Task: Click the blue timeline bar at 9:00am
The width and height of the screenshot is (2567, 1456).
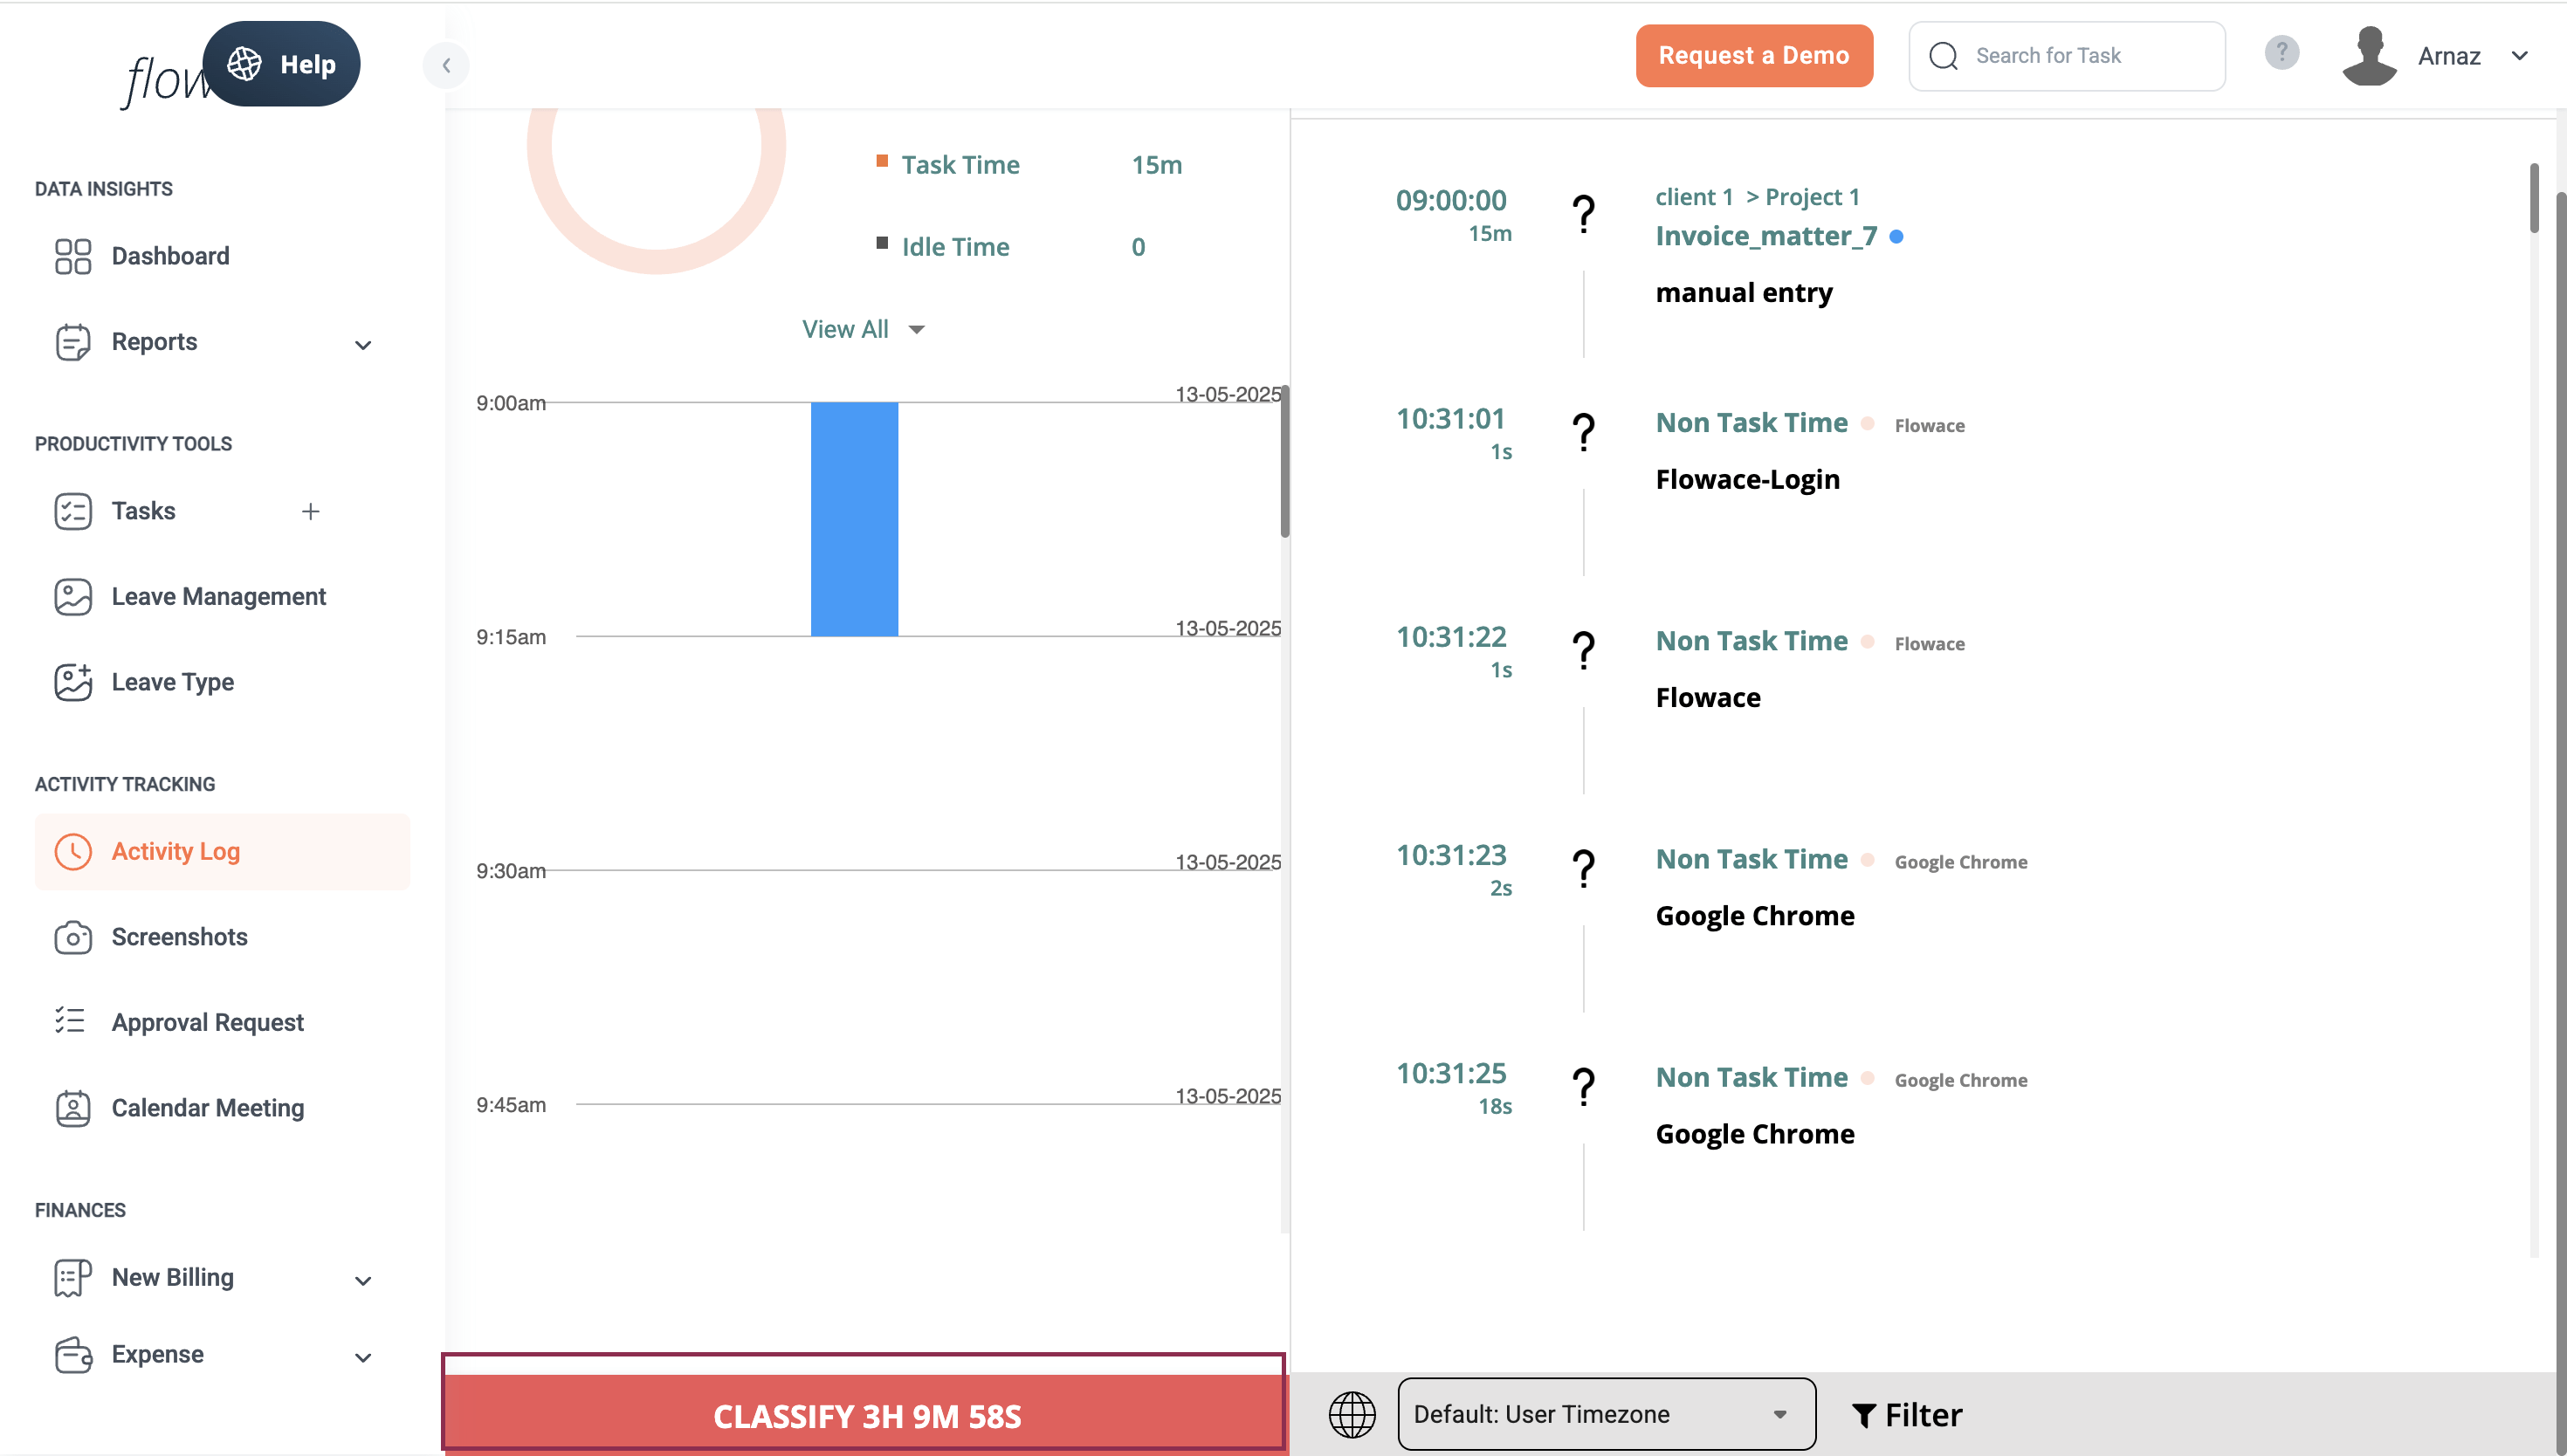Action: [x=854, y=519]
